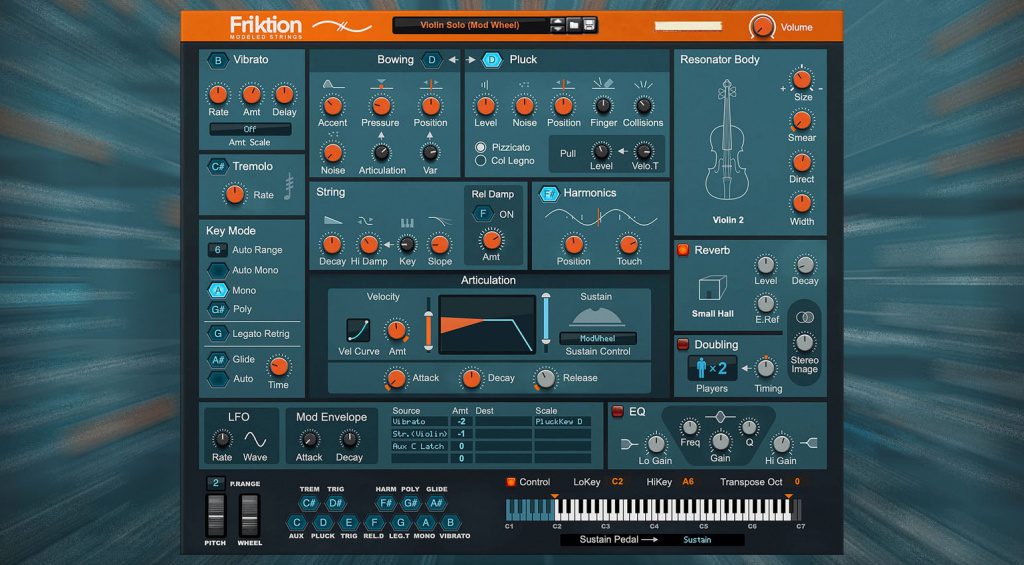The image size is (1024, 565).
Task: Click the Sustain envelope shape icon
Action: pos(596,317)
